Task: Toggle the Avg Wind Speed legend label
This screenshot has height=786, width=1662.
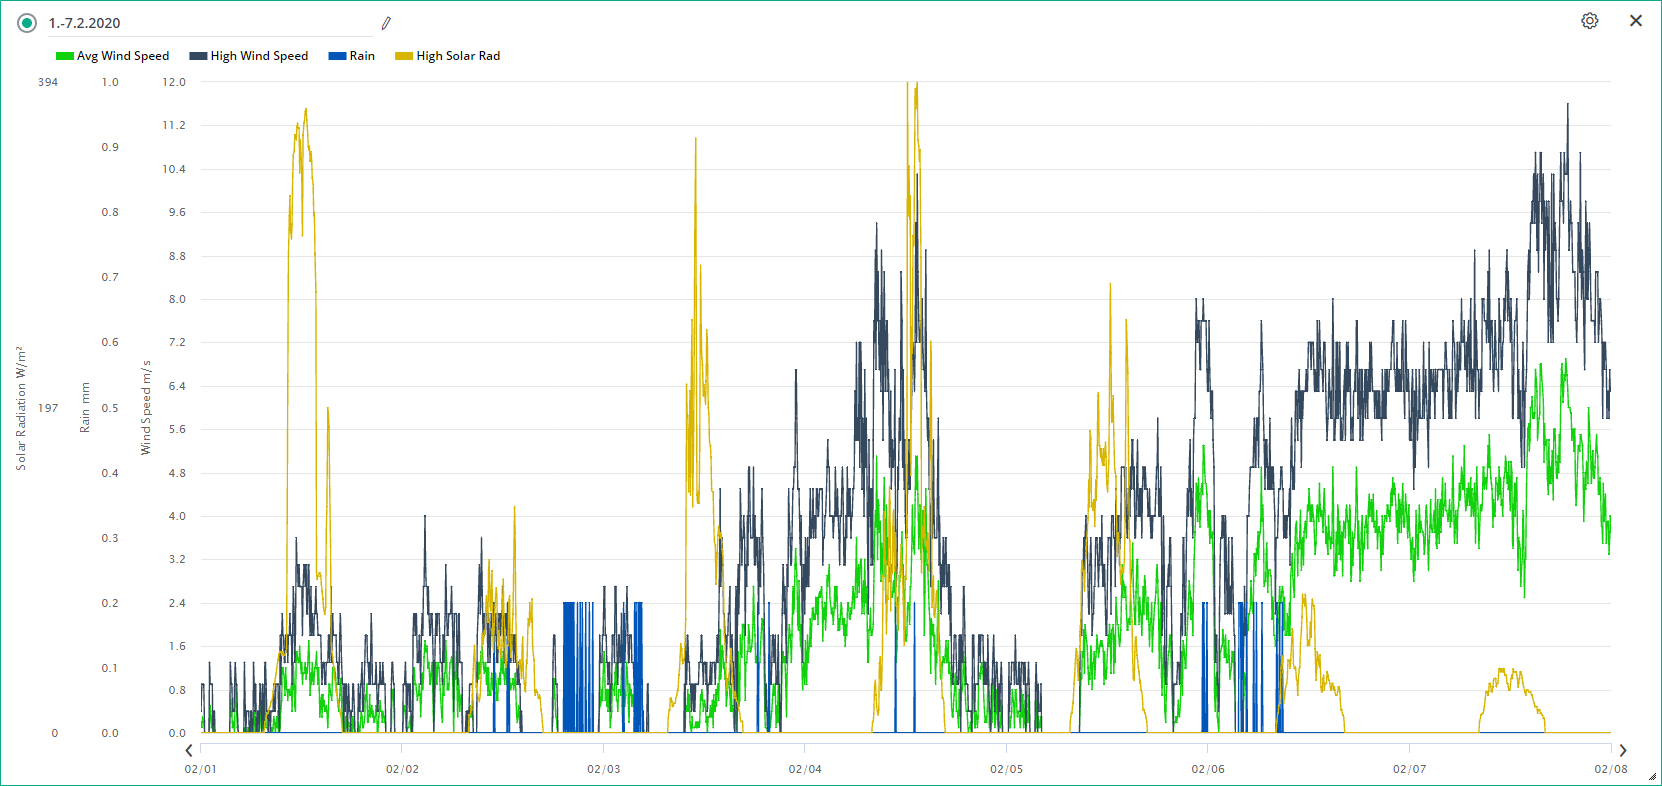Action: pos(123,56)
